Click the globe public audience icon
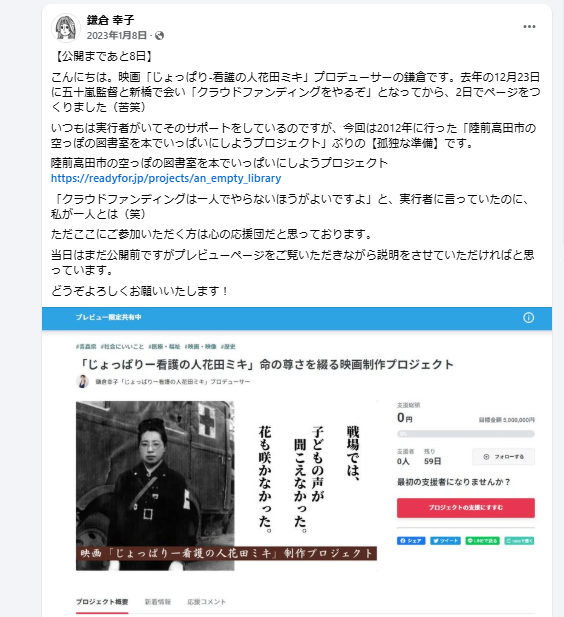Screen dimensions: 564x617 (159, 36)
